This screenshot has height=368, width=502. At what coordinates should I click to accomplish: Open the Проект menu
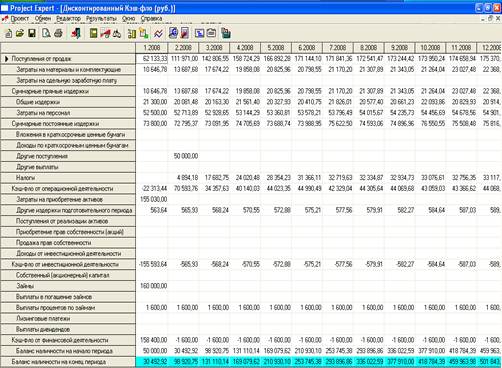click(19, 19)
